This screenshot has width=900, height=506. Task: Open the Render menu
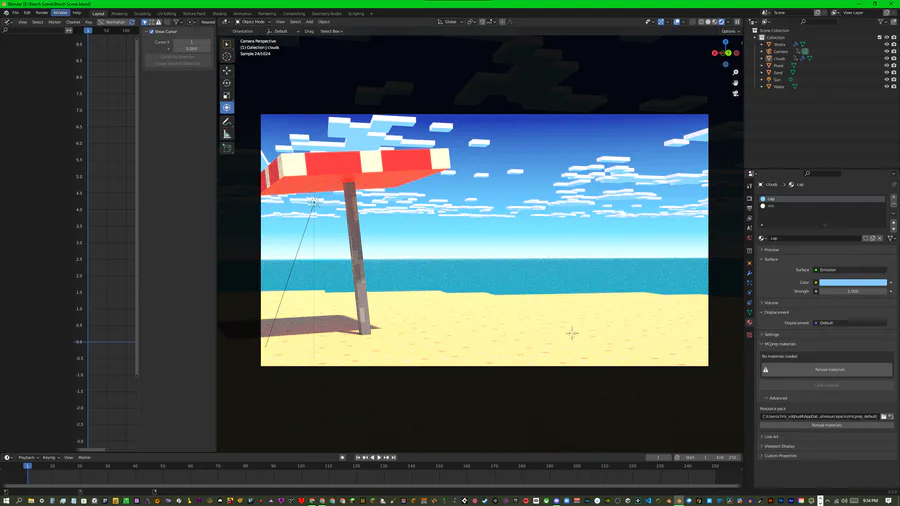42,13
